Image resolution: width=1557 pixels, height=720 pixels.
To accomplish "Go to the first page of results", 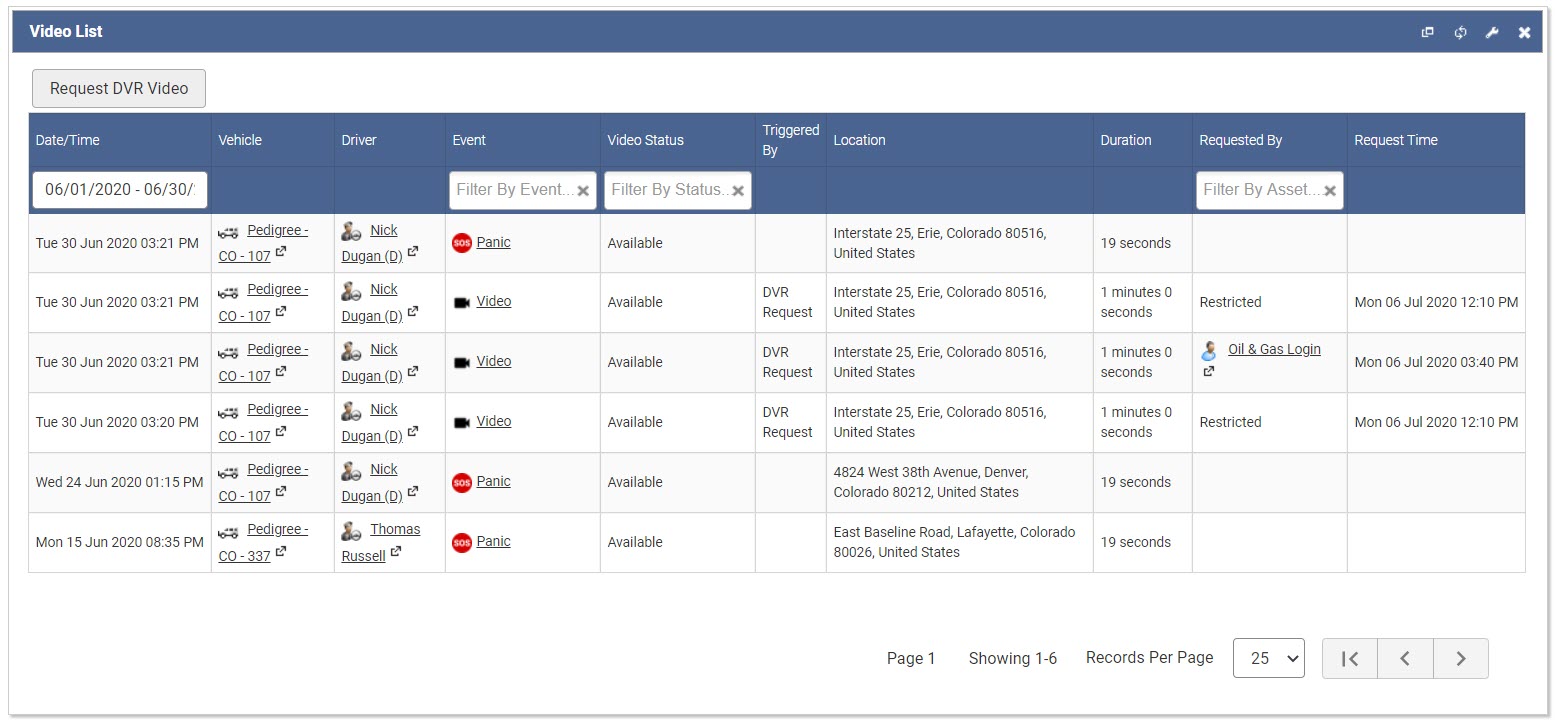I will [x=1350, y=658].
